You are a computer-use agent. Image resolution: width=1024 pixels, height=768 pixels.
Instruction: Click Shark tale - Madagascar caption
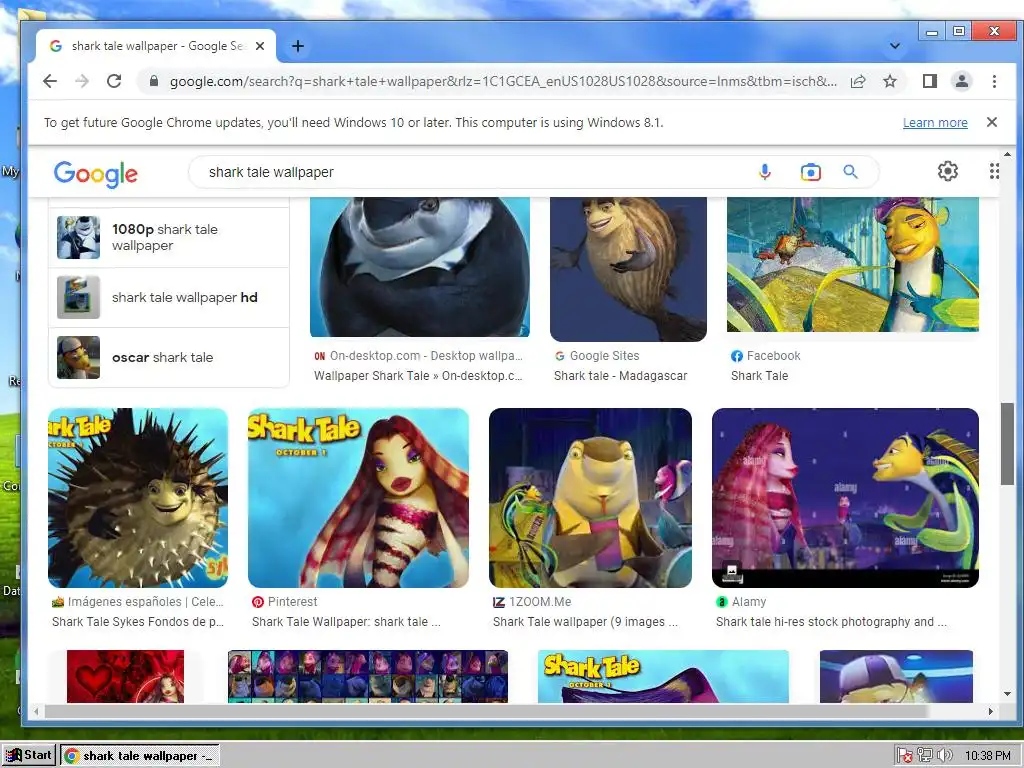click(620, 376)
